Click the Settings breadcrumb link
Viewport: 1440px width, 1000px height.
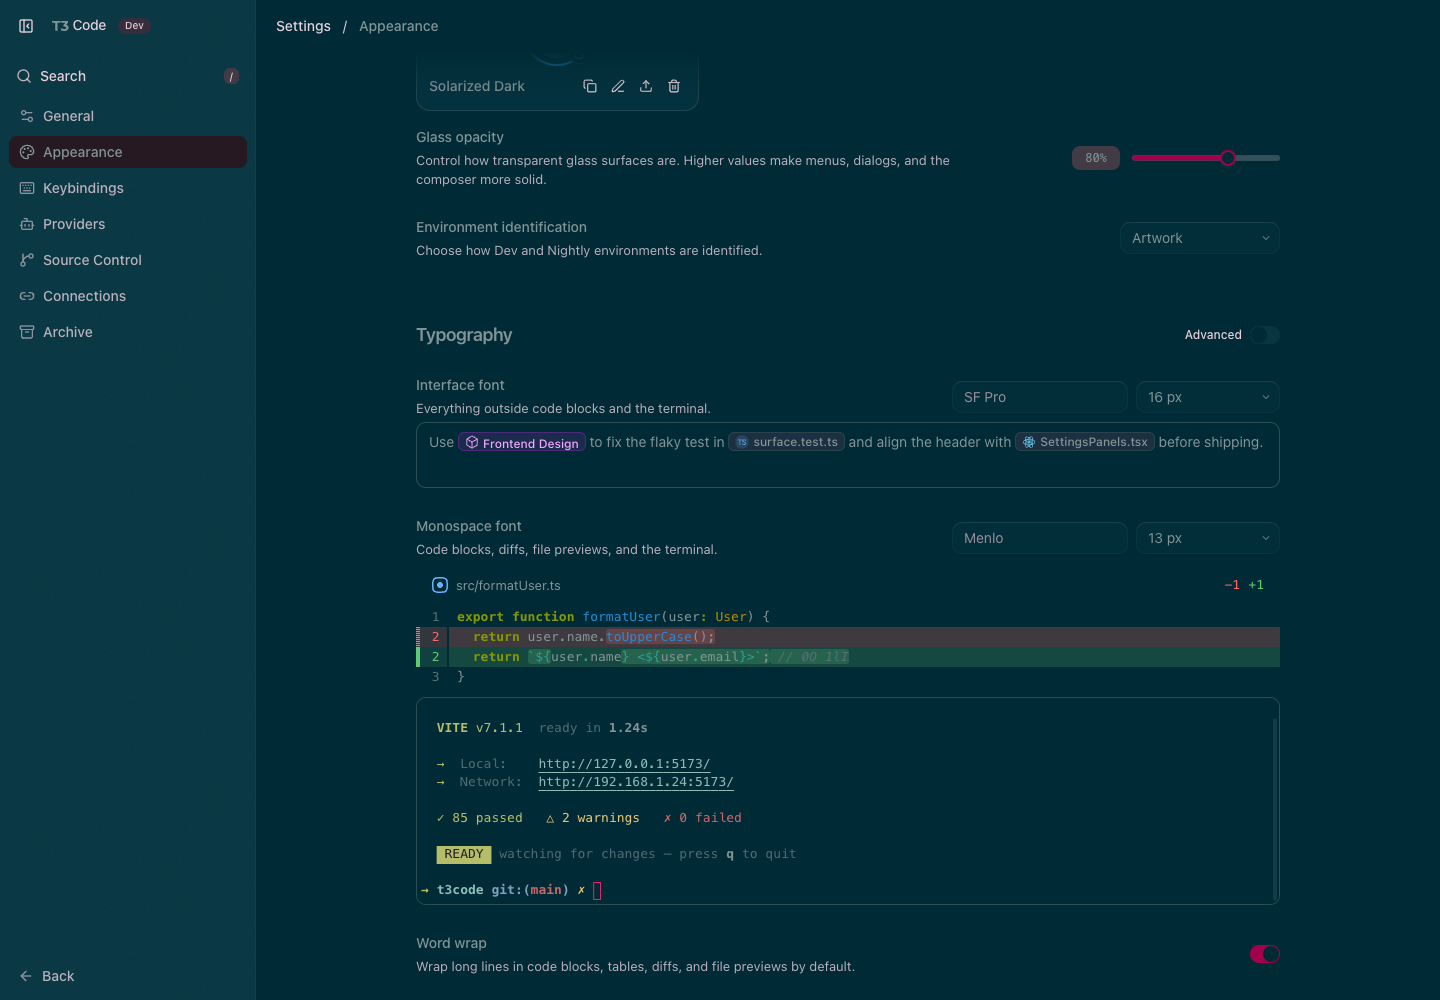pos(303,26)
